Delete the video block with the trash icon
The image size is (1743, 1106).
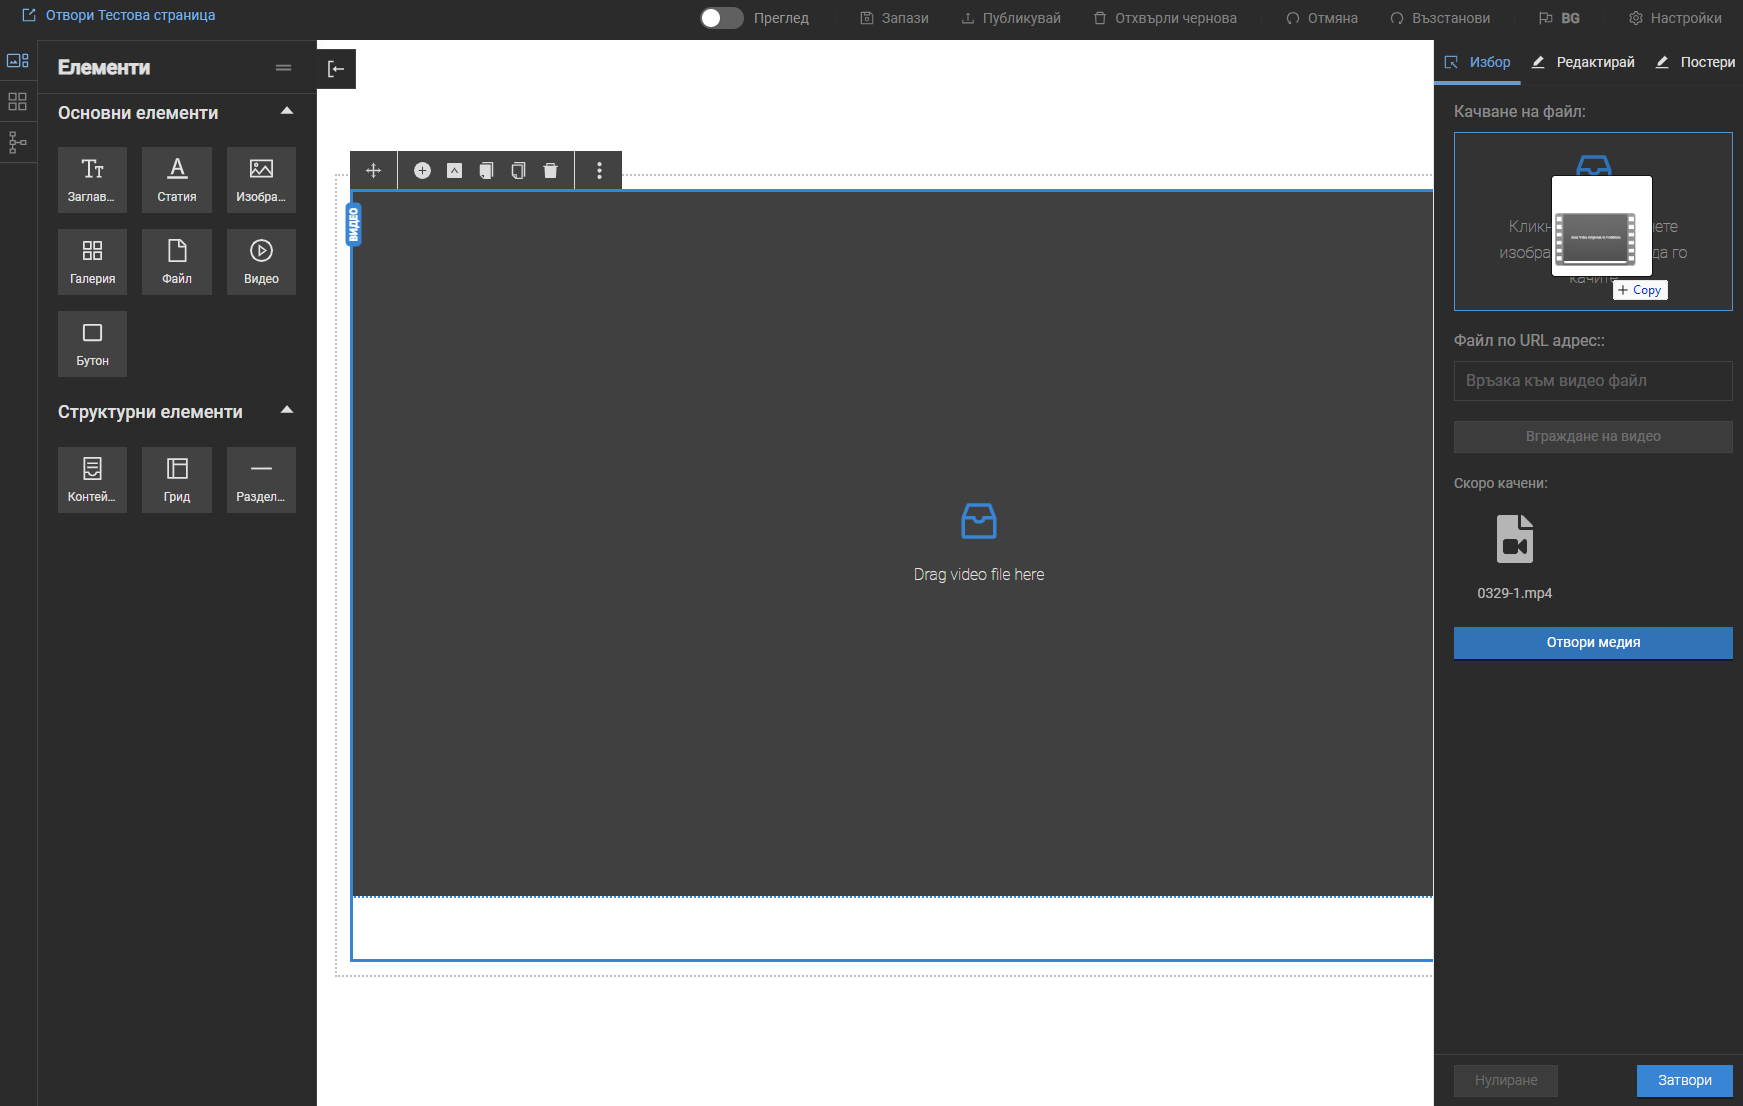pyautogui.click(x=550, y=171)
